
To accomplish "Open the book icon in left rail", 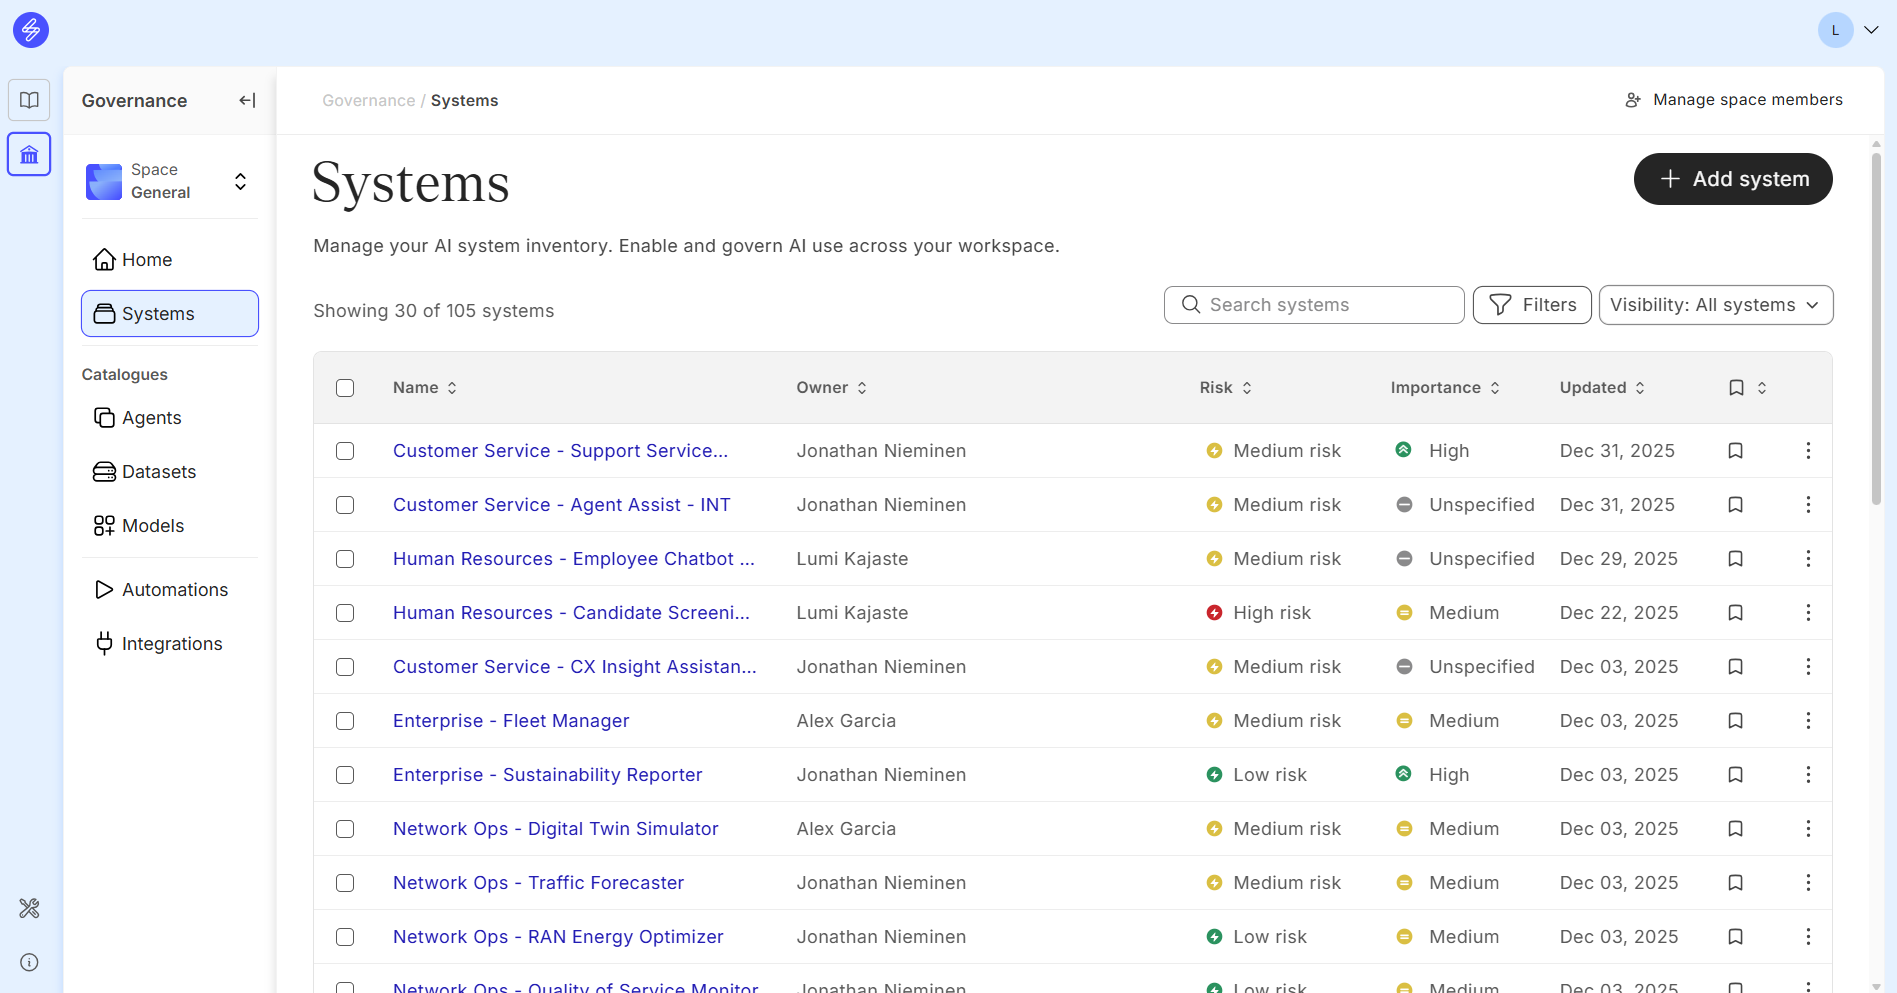I will point(29,100).
